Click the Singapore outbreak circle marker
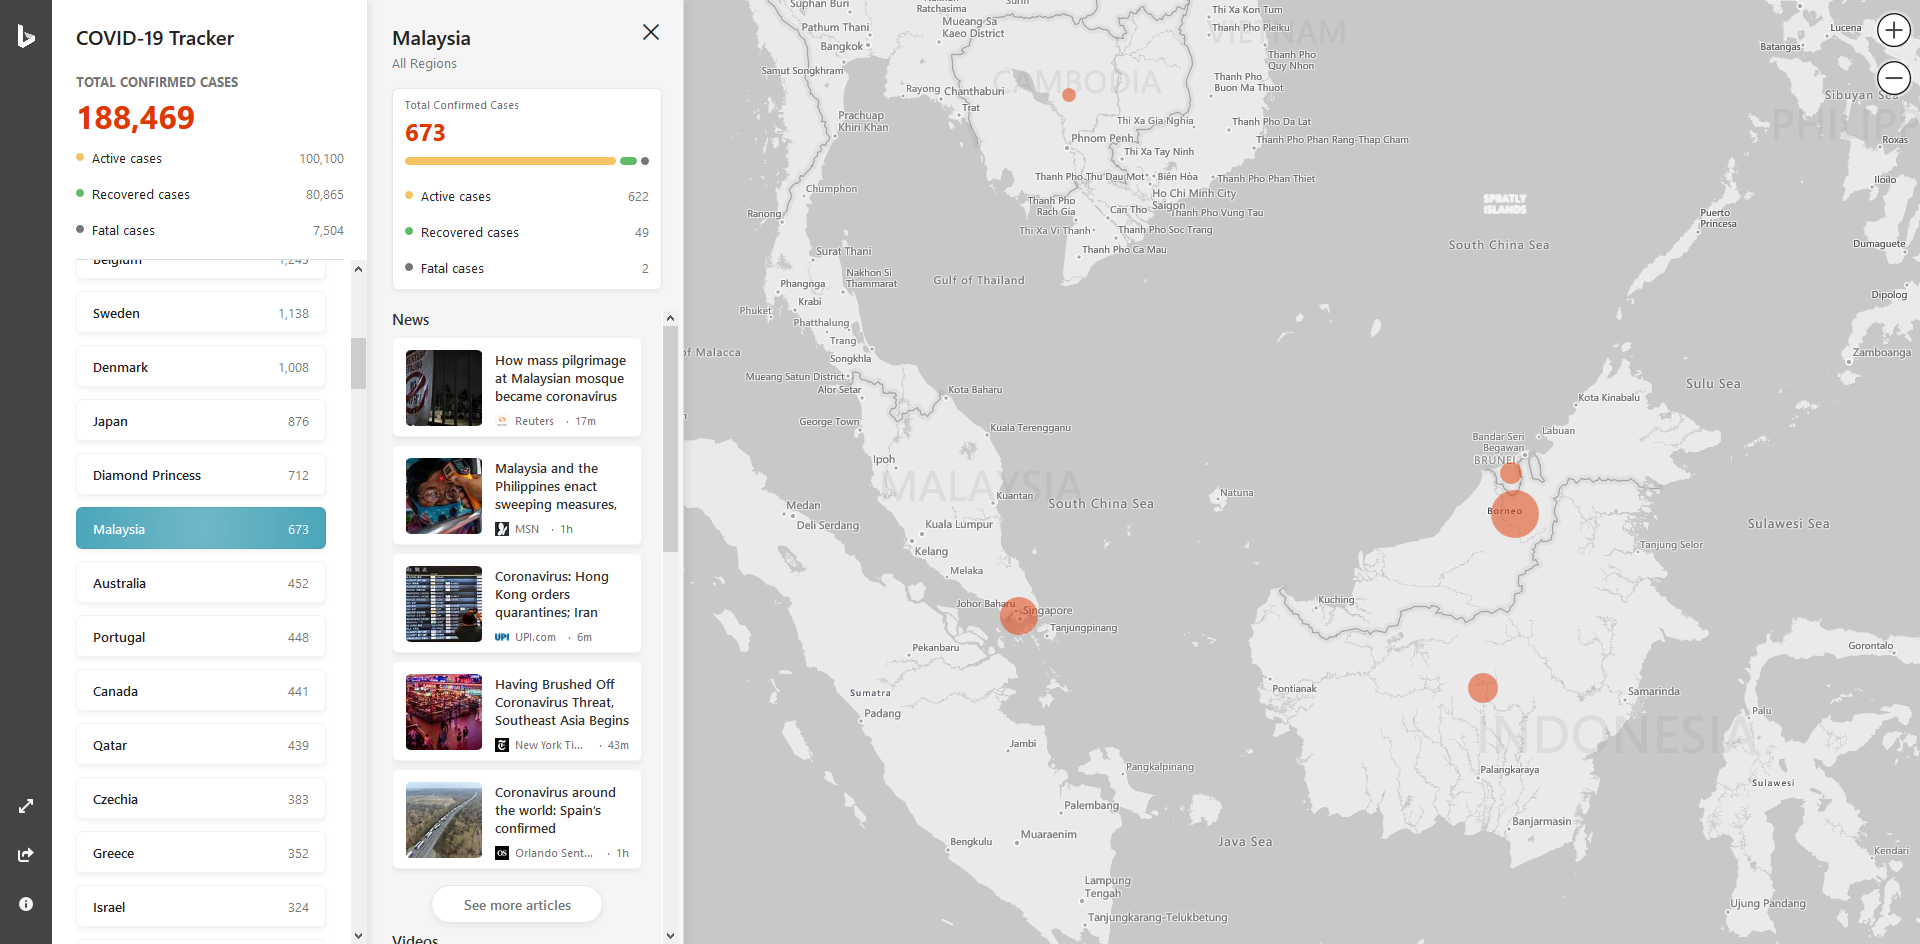 [x=1018, y=616]
